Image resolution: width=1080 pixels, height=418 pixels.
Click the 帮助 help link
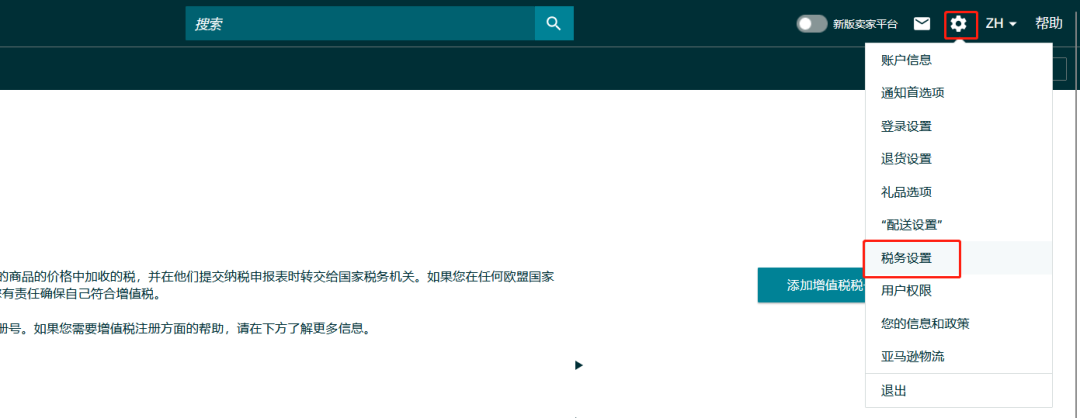[x=1049, y=24]
